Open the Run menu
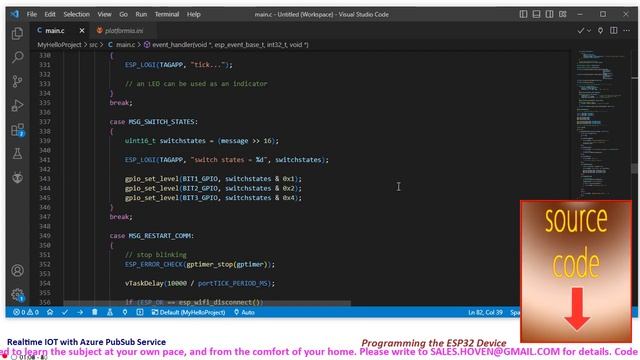This screenshot has width=640, height=360. [x=141, y=14]
